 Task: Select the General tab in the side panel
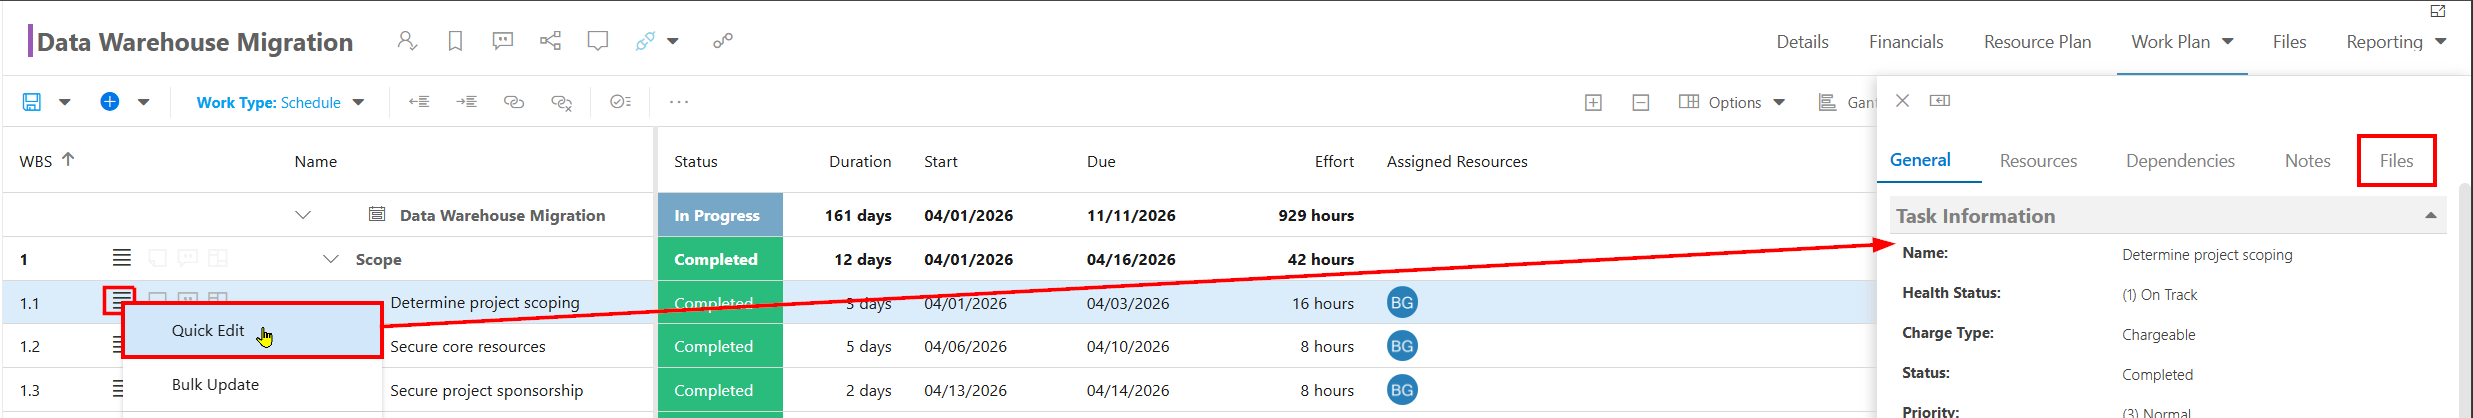pyautogui.click(x=1920, y=160)
